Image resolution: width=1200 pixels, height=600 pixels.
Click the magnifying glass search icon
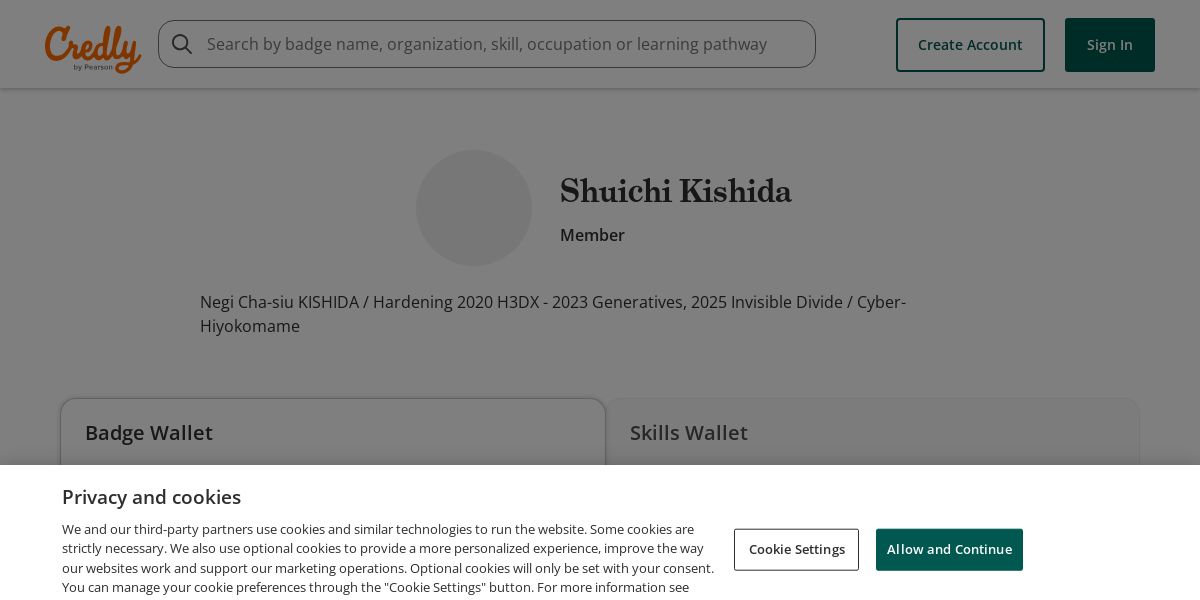(x=182, y=44)
